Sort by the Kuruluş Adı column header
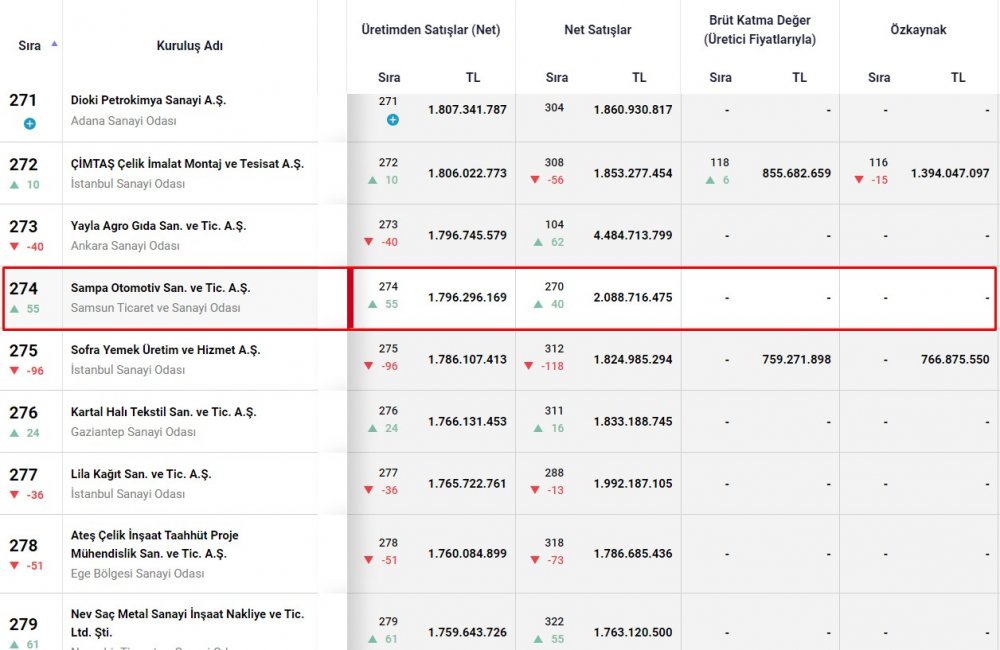1000x650 pixels. point(189,45)
